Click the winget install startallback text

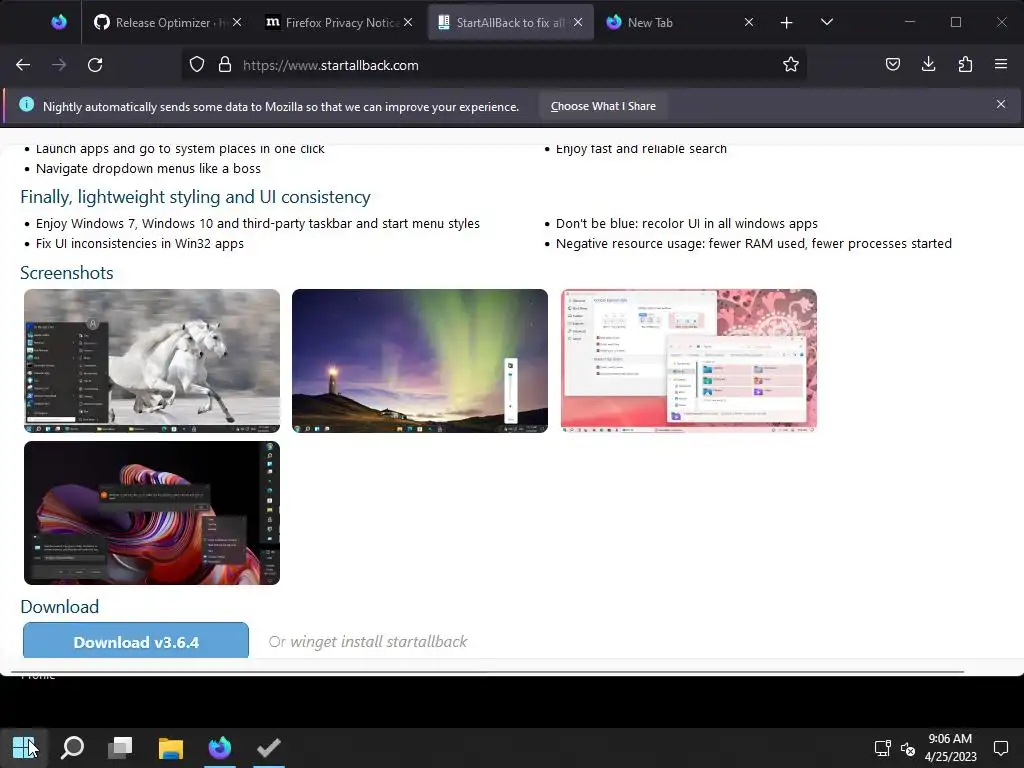pos(379,641)
